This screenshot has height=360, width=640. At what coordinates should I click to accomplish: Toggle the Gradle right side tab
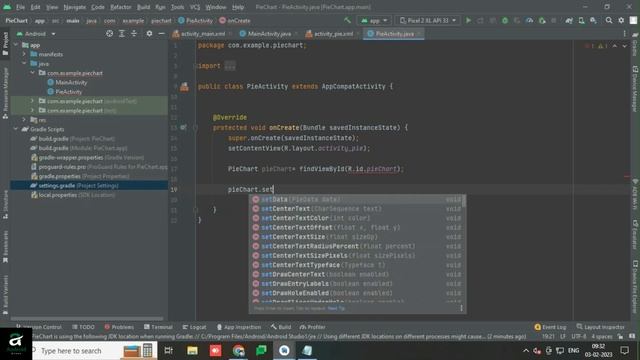[x=635, y=46]
